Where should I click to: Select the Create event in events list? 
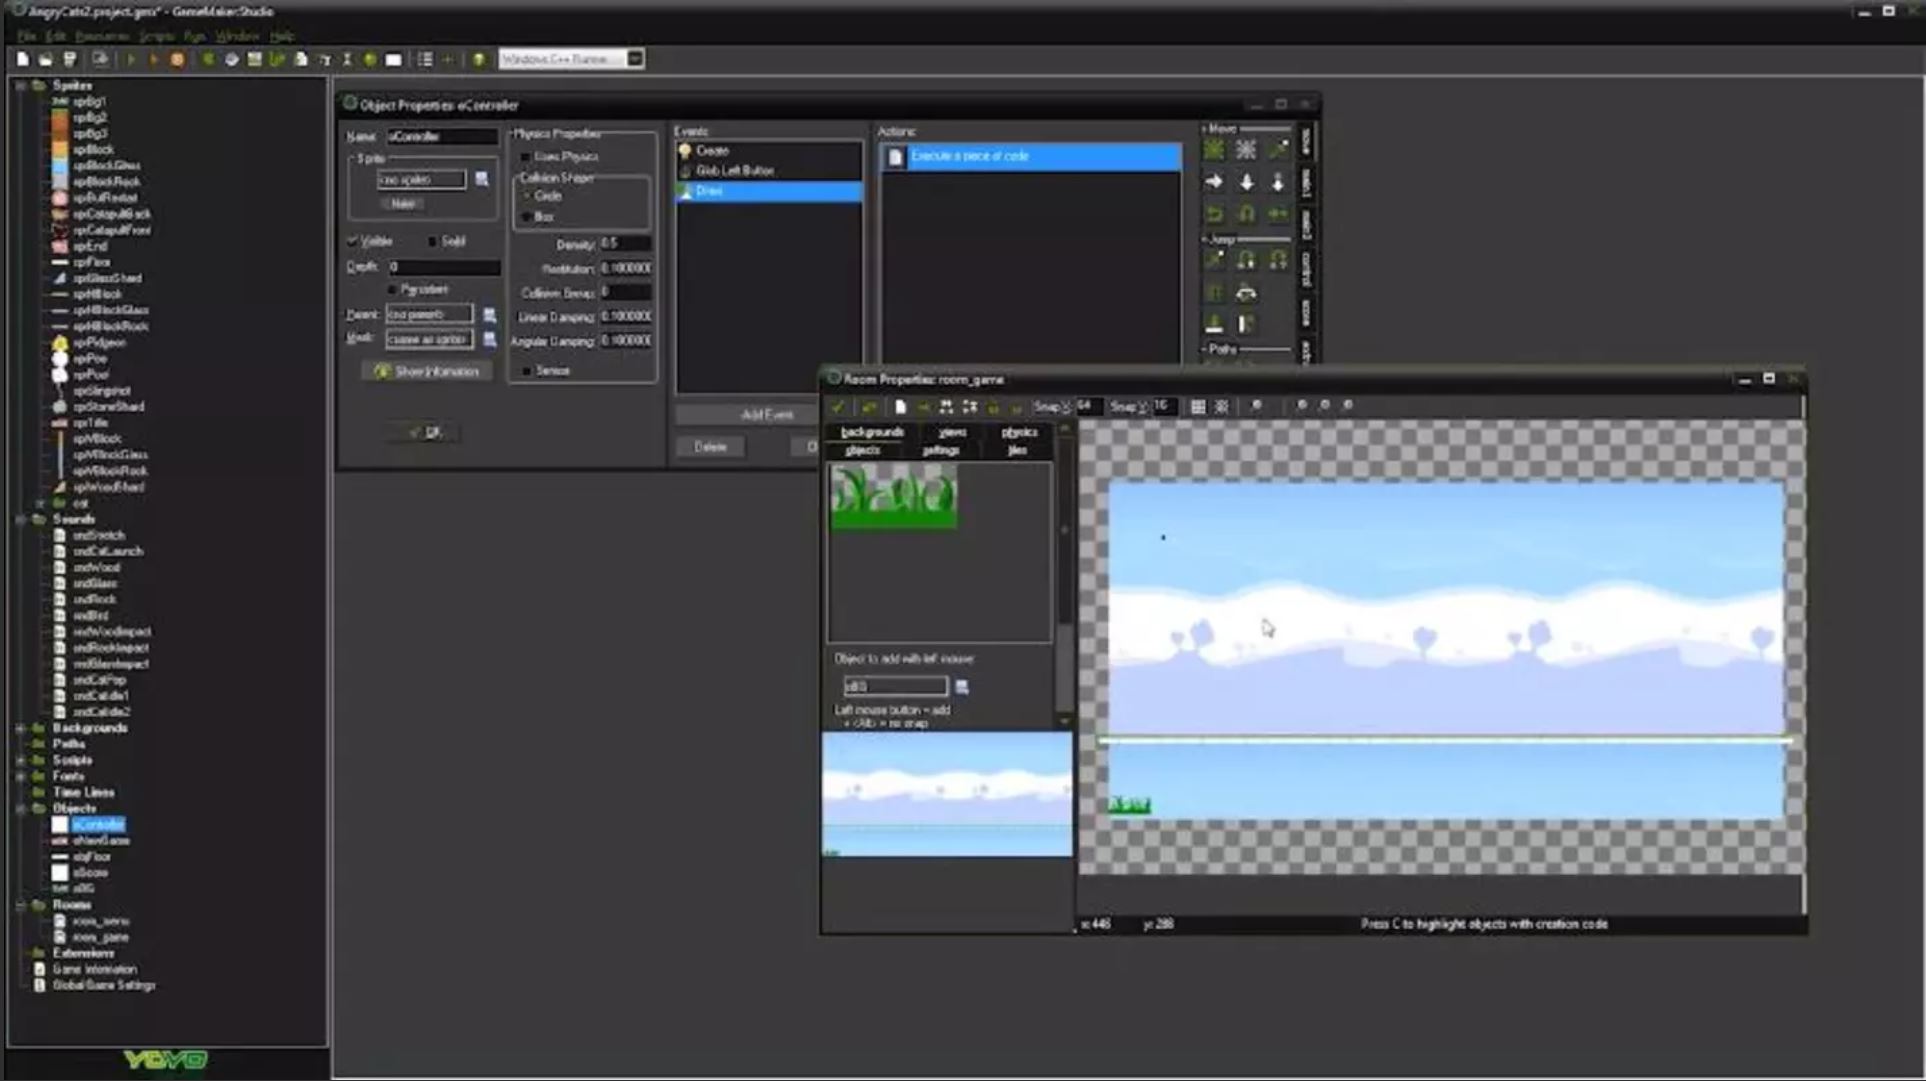point(712,151)
